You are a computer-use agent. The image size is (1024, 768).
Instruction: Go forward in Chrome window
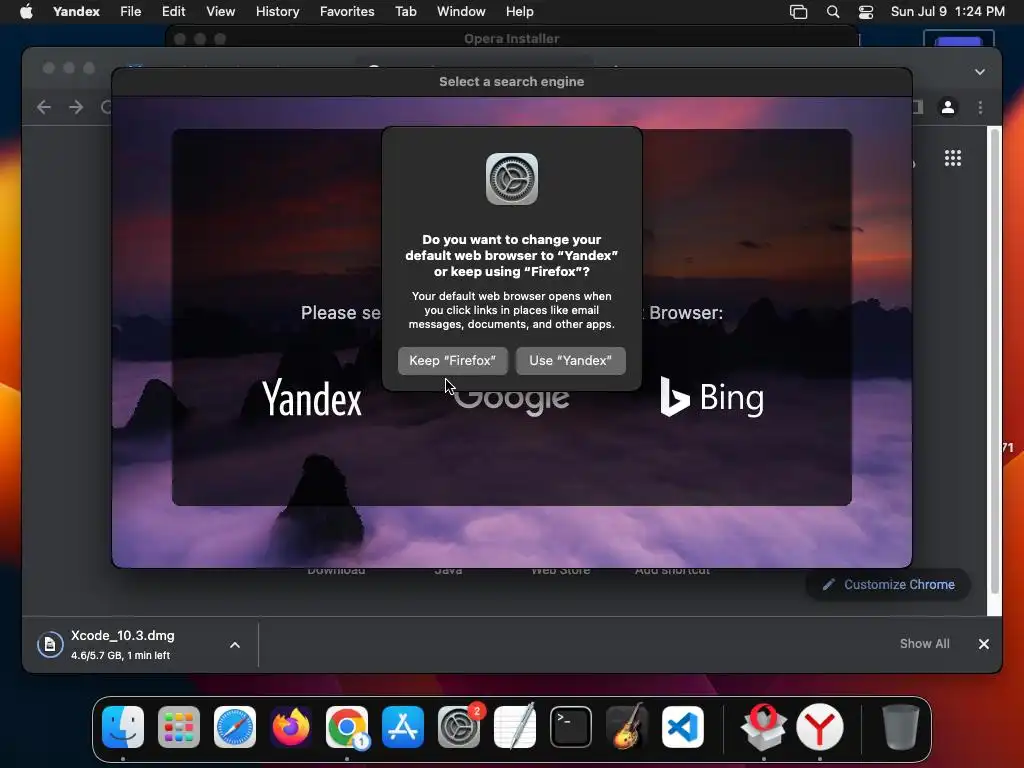(x=76, y=106)
